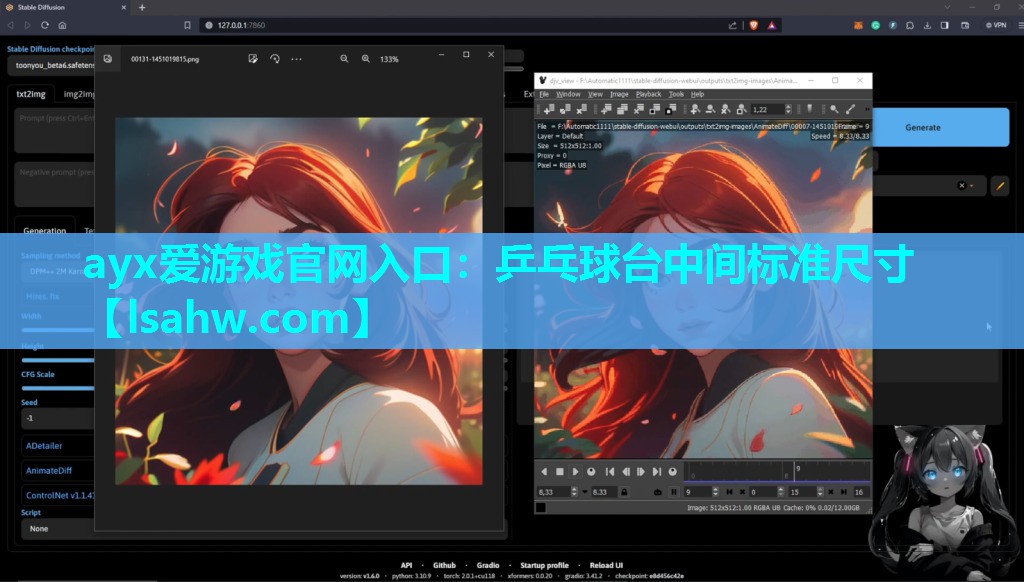1024x582 pixels.
Task: Switch to the txt2img tab
Action: (x=31, y=94)
